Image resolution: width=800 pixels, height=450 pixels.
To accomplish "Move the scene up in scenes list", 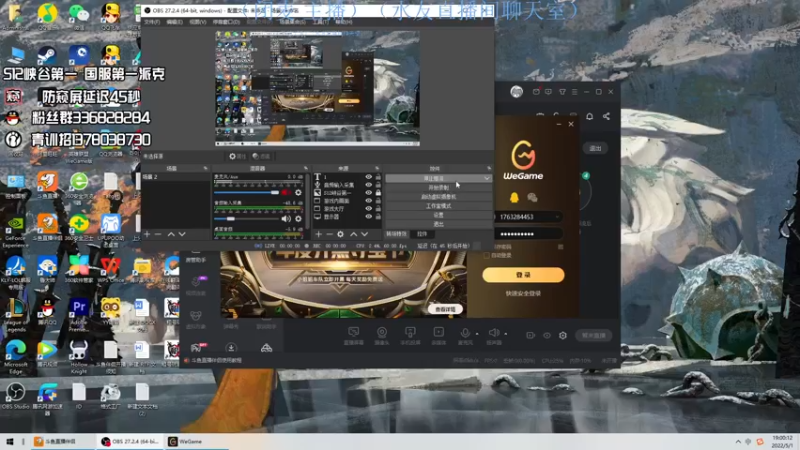I will [x=171, y=234].
